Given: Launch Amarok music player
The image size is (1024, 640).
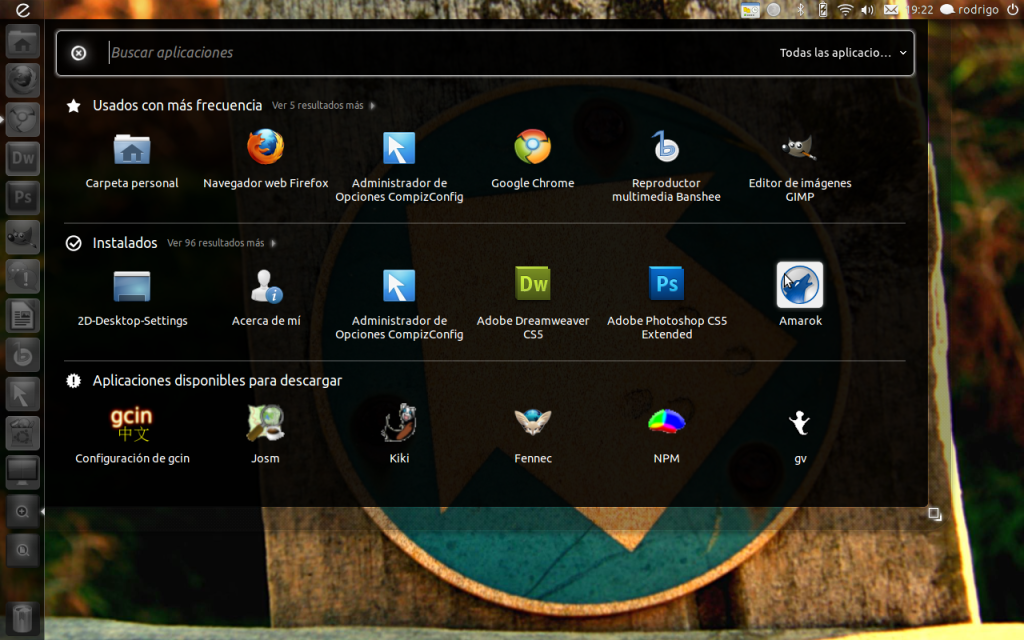Looking at the screenshot, I should [x=800, y=295].
